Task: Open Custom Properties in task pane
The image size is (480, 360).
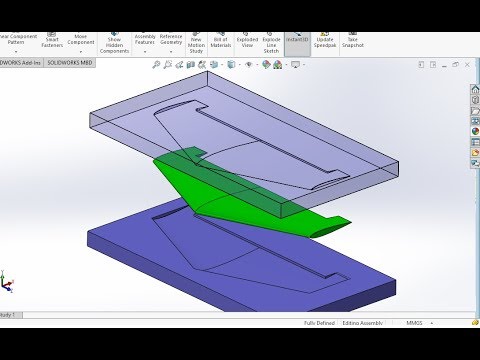Action: click(x=475, y=142)
